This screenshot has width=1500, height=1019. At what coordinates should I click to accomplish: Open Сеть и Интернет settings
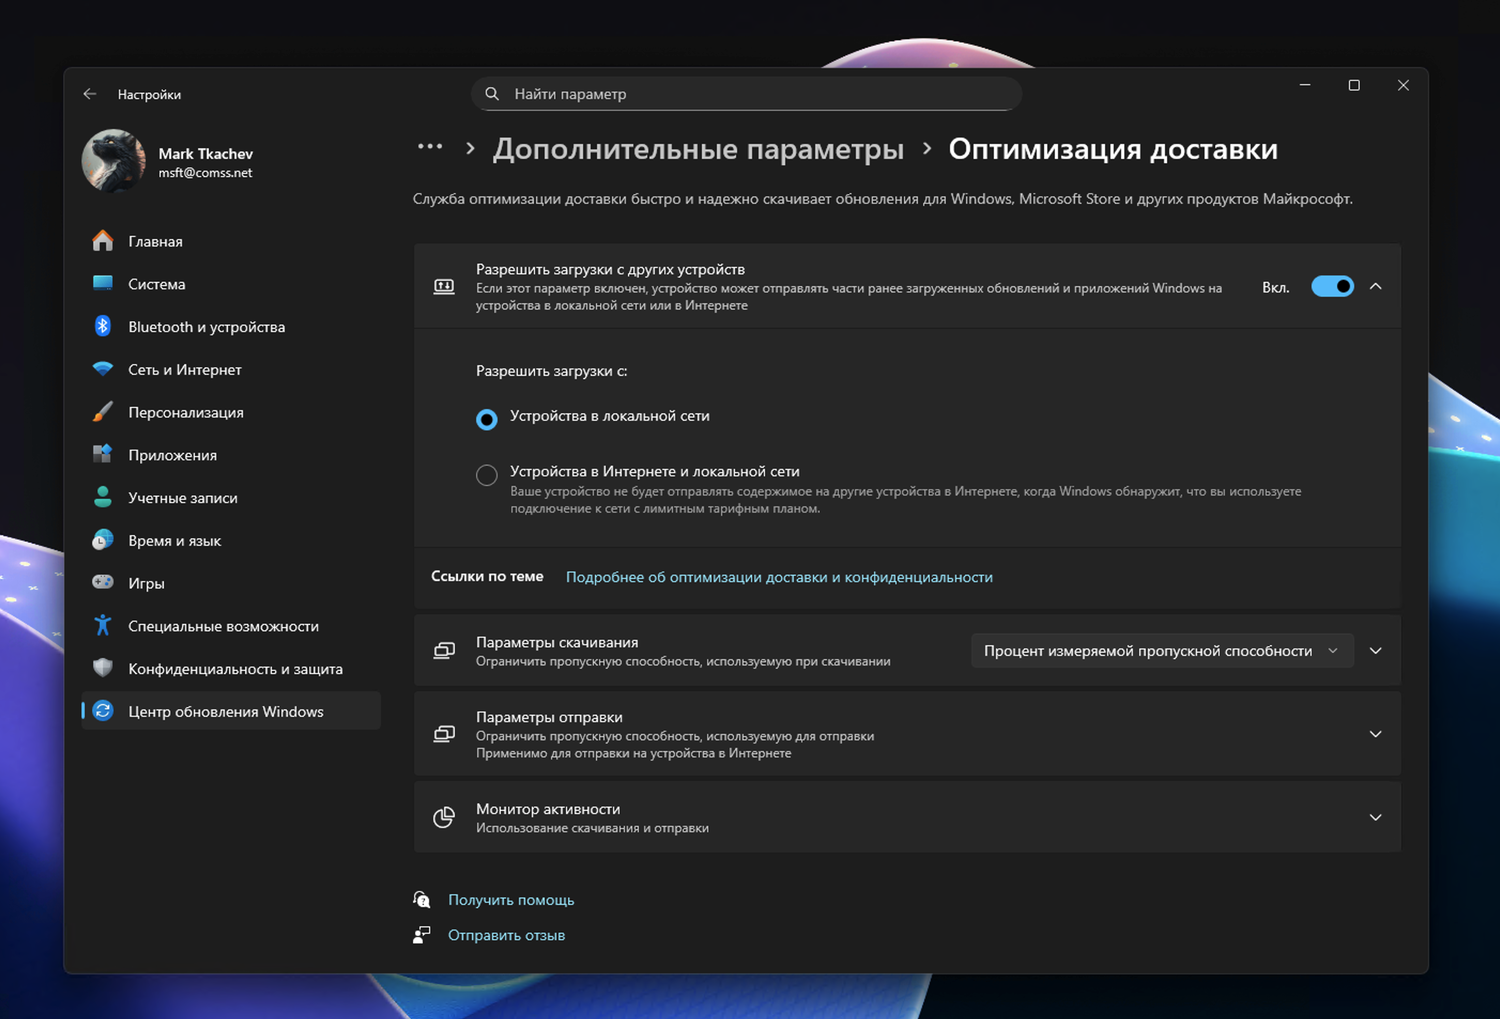click(x=231, y=369)
